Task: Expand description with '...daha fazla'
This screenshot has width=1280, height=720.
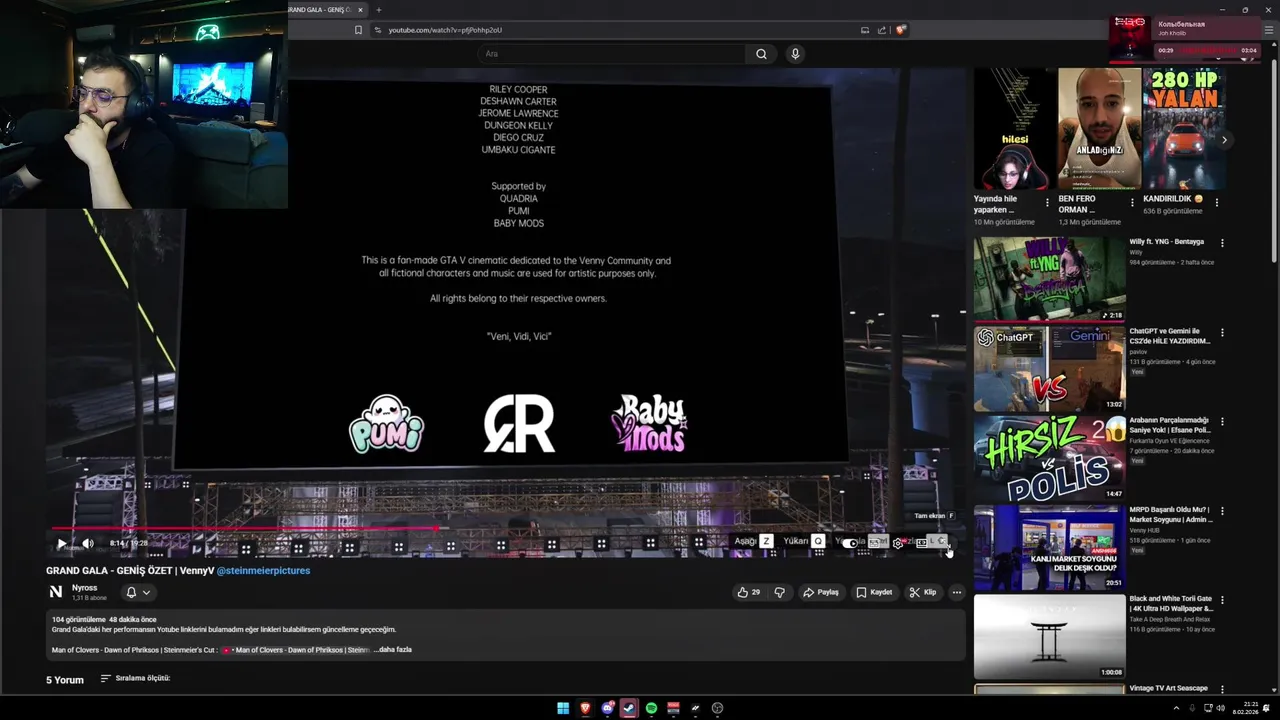Action: pyautogui.click(x=393, y=650)
